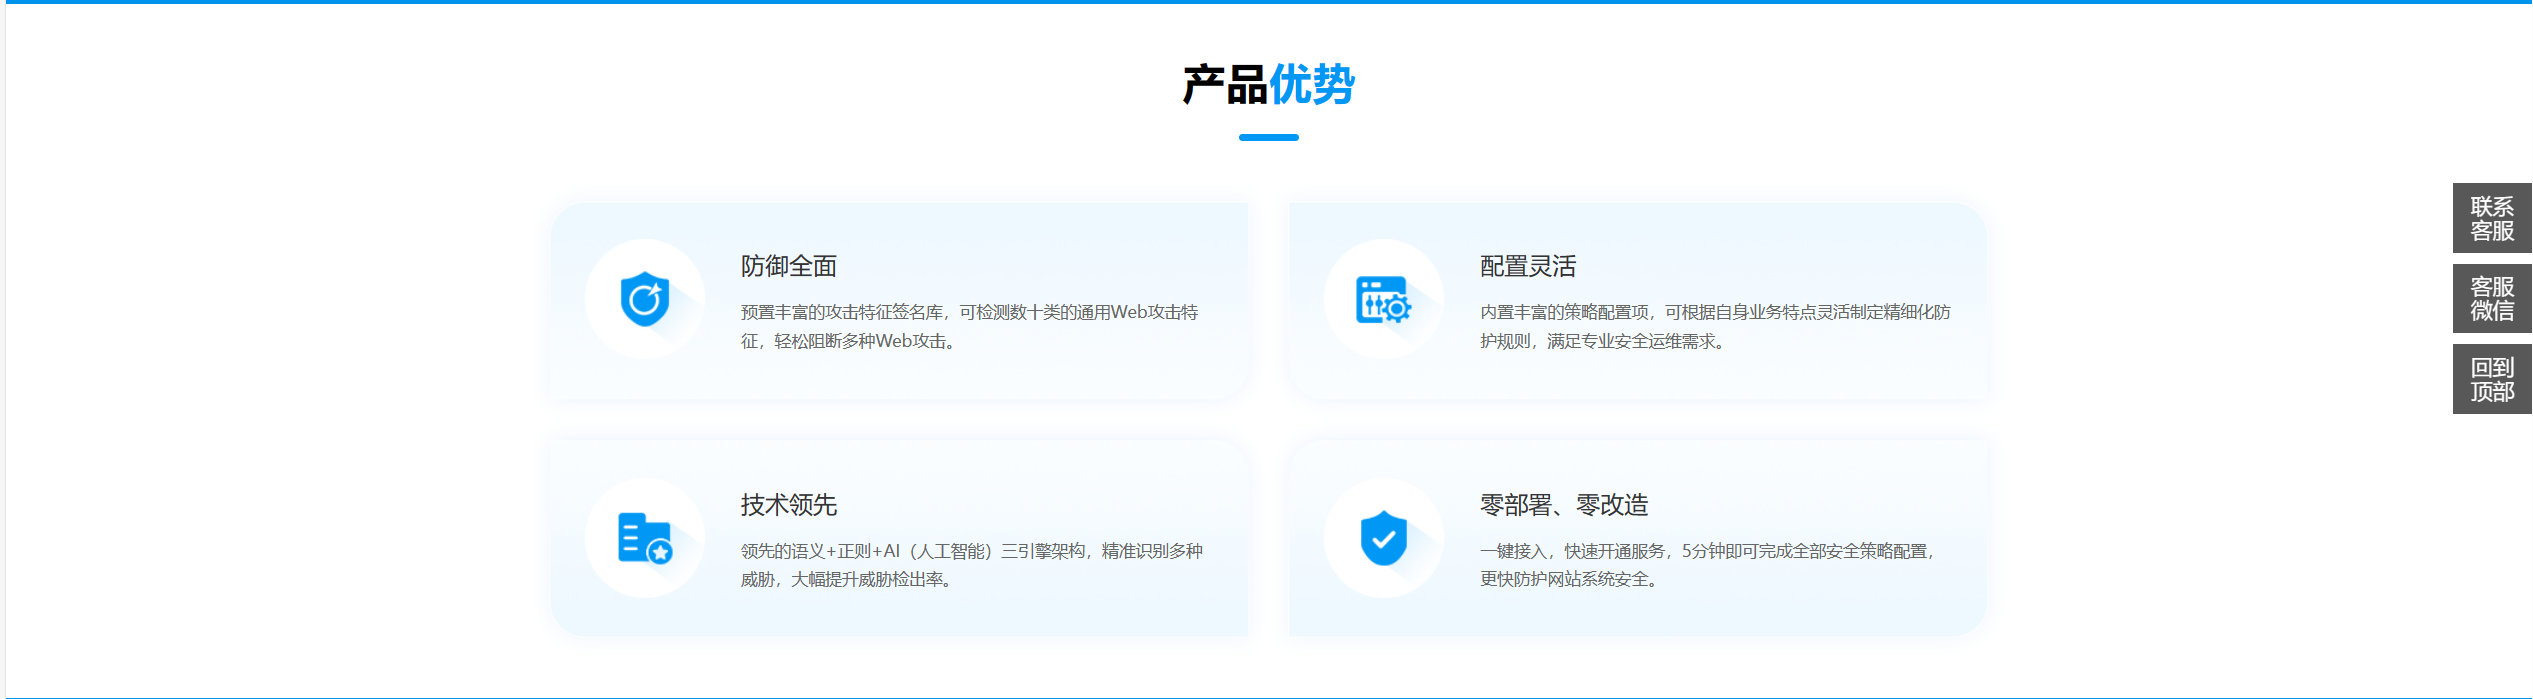
Task: Open the 客服微信 side button
Action: point(2491,298)
